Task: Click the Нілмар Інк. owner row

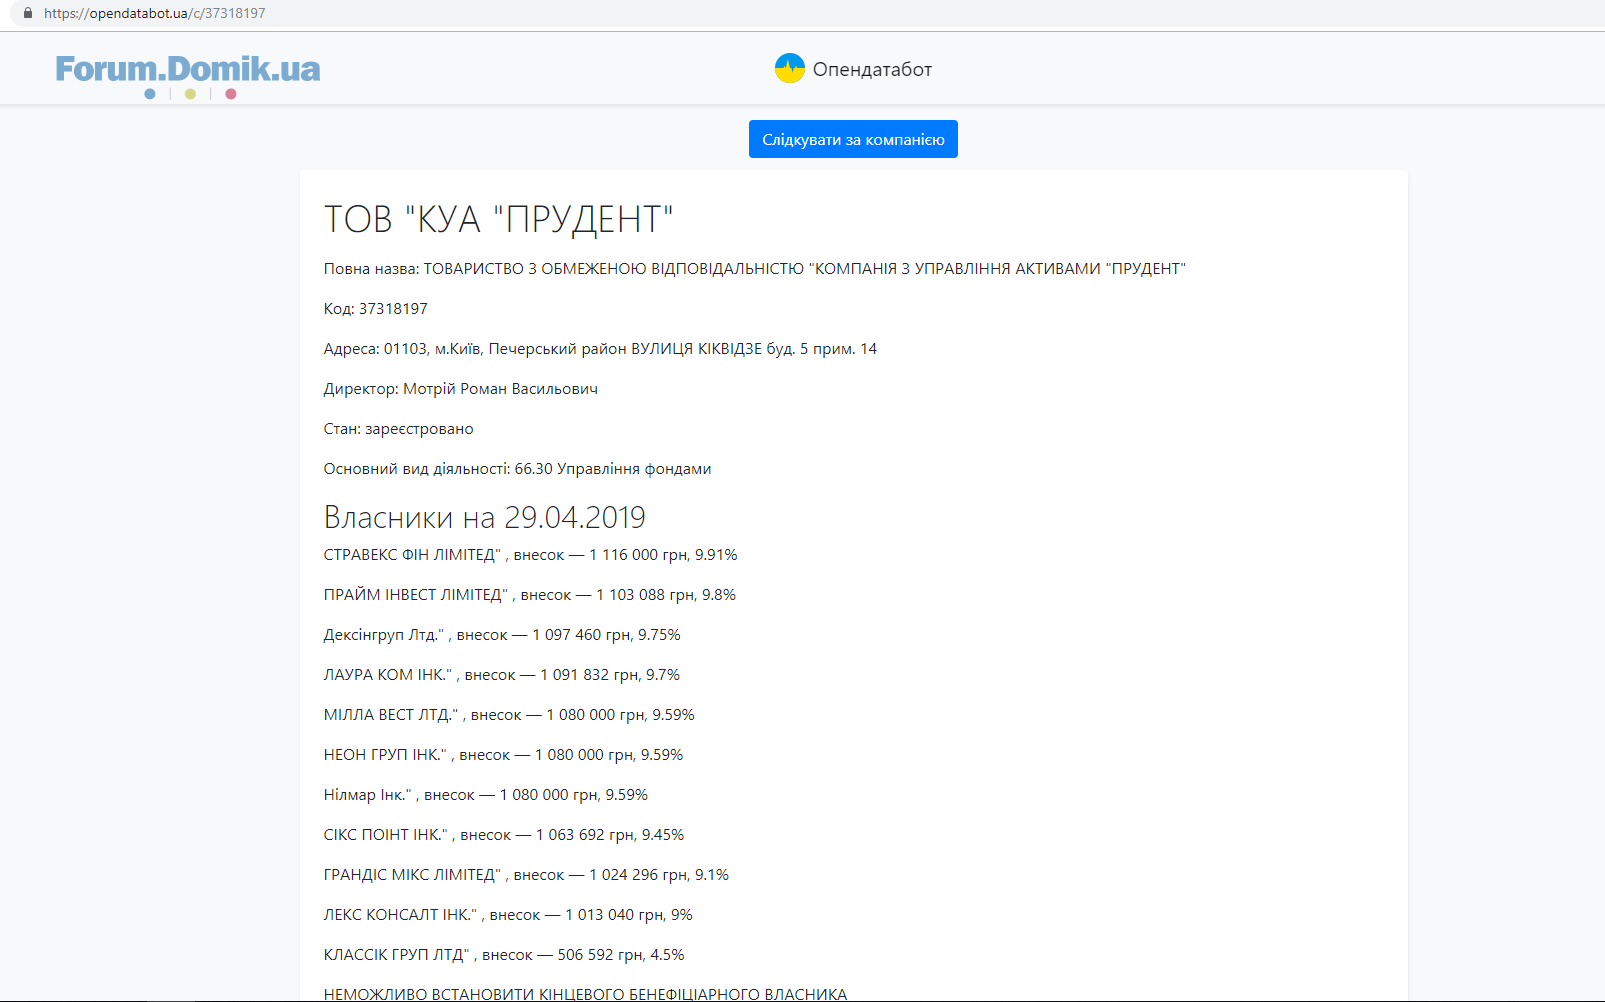Action: 486,795
